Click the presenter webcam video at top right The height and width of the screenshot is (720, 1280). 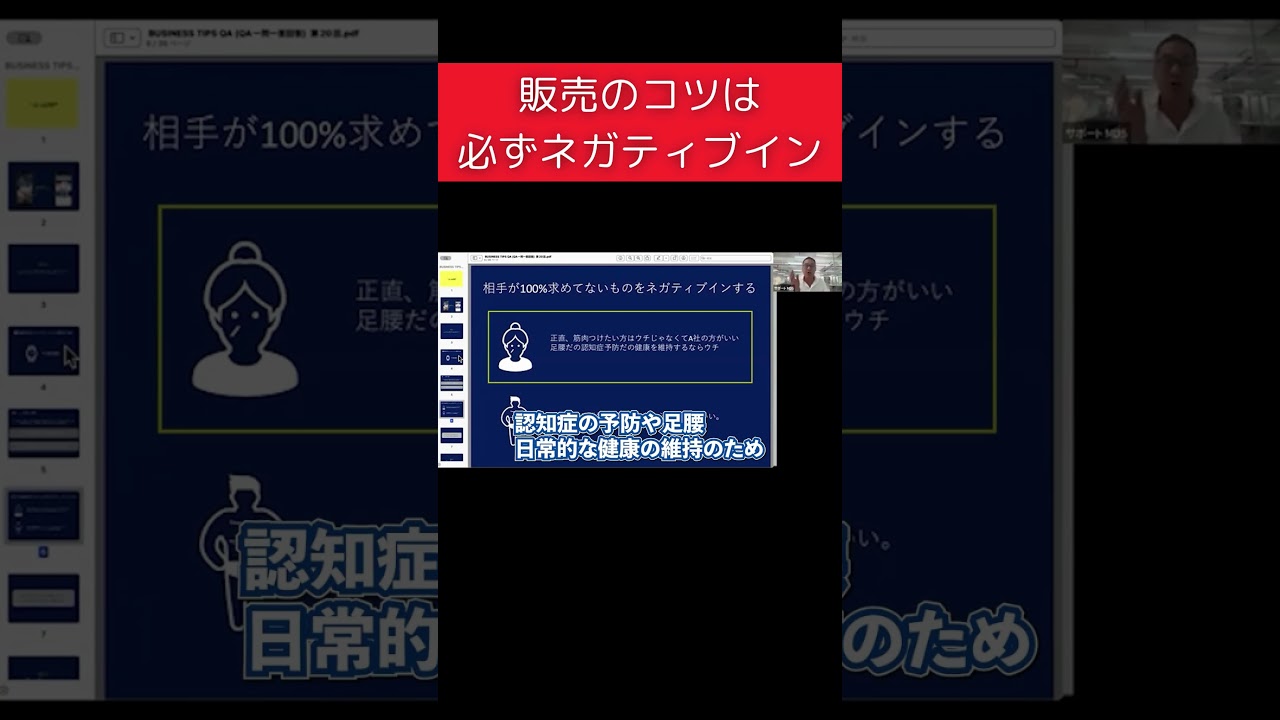(1170, 85)
